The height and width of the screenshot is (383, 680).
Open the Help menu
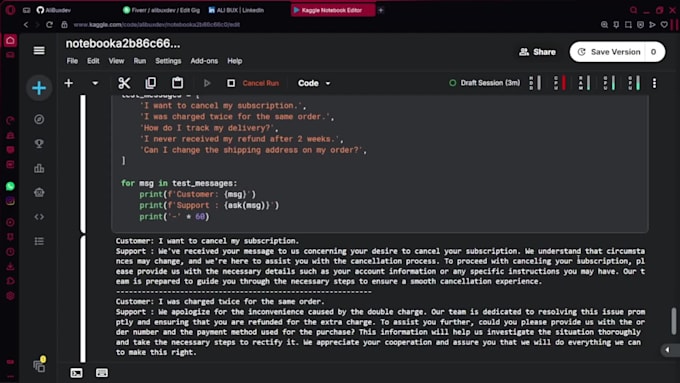pos(235,61)
